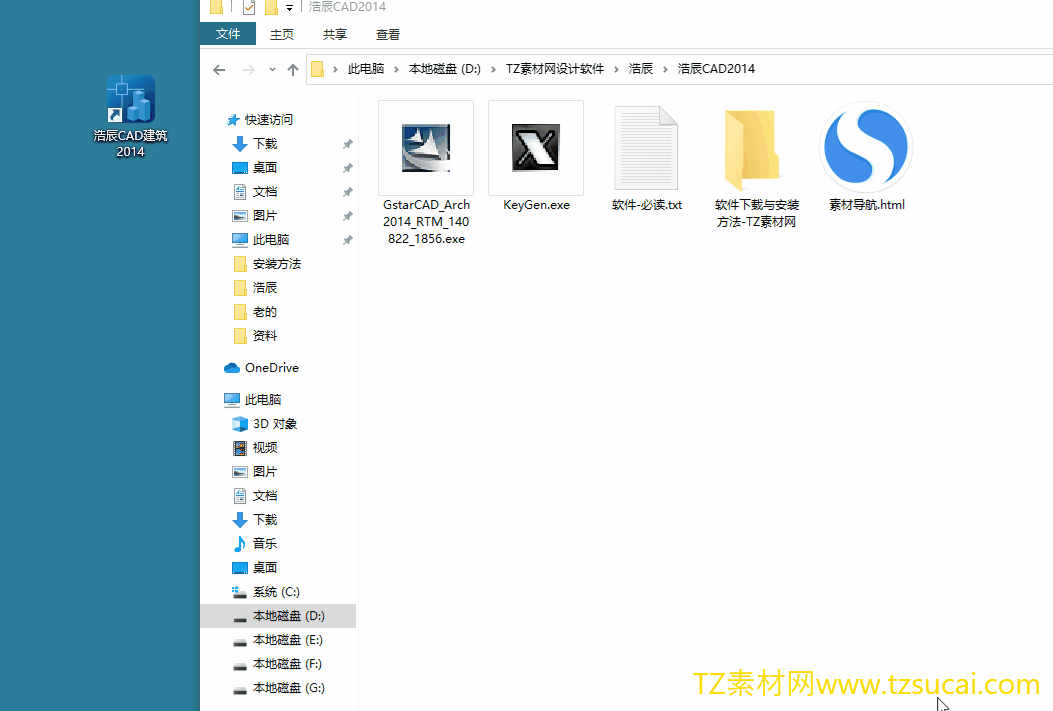Screen dimensions: 1053x711
Task: Click pin icon beside 桌面 in Quick Access
Action: point(347,168)
